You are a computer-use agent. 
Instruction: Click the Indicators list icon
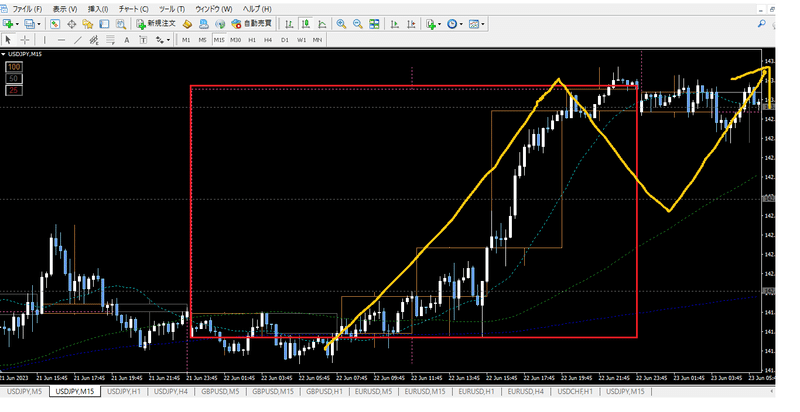pos(431,24)
